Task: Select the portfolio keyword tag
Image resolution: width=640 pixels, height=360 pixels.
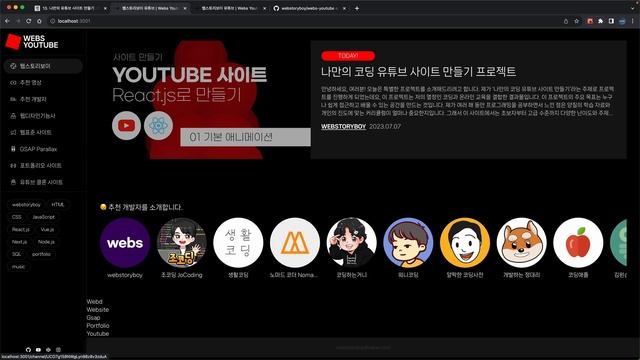Action: tap(41, 254)
